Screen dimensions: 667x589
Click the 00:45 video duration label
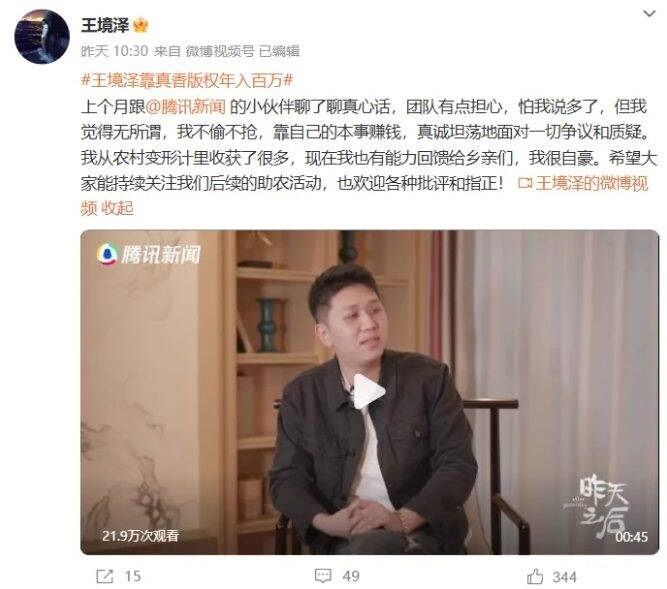(631, 537)
